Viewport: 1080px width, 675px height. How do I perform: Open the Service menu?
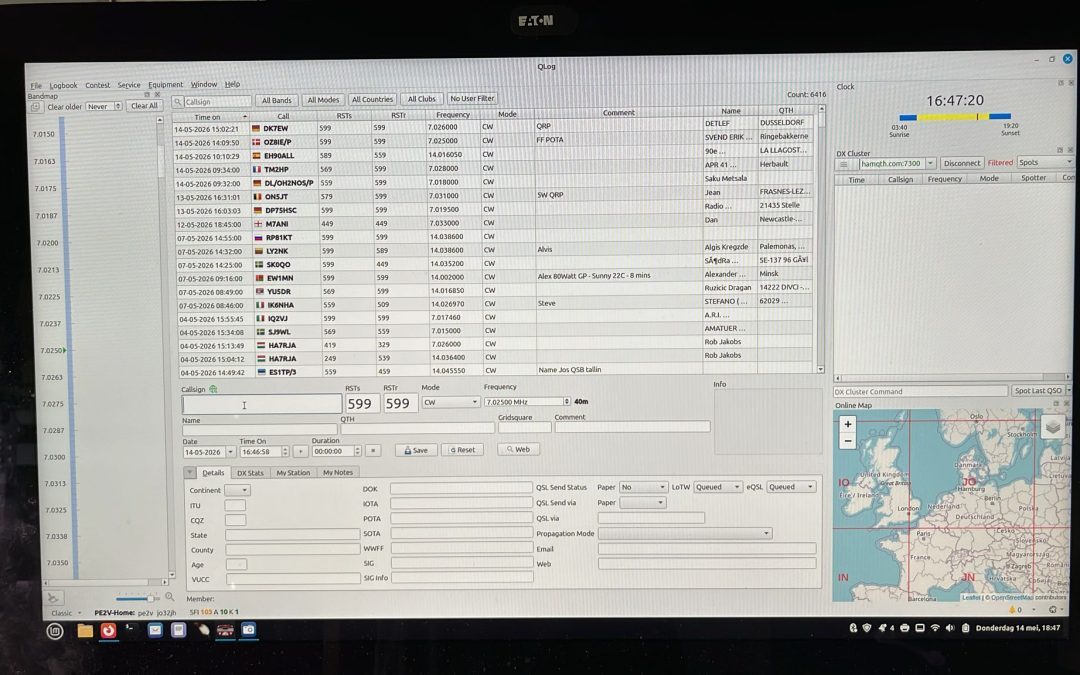[129, 85]
